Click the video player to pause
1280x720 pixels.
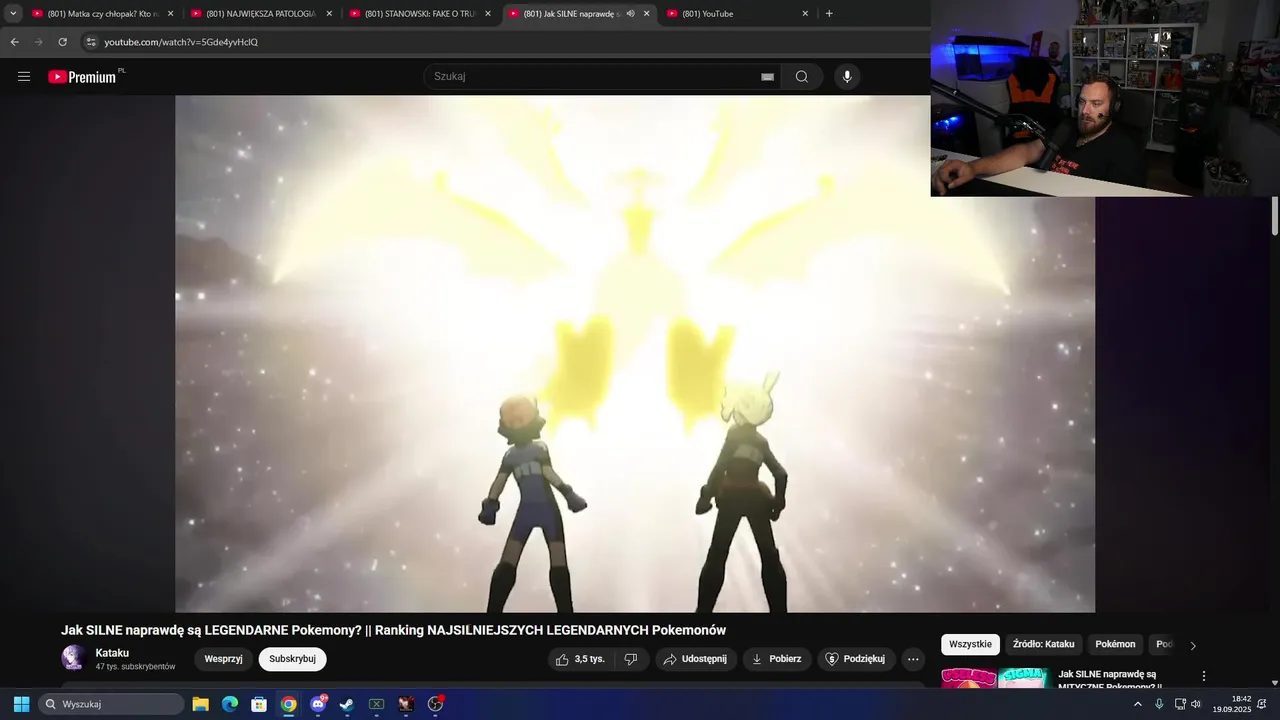[x=635, y=354]
